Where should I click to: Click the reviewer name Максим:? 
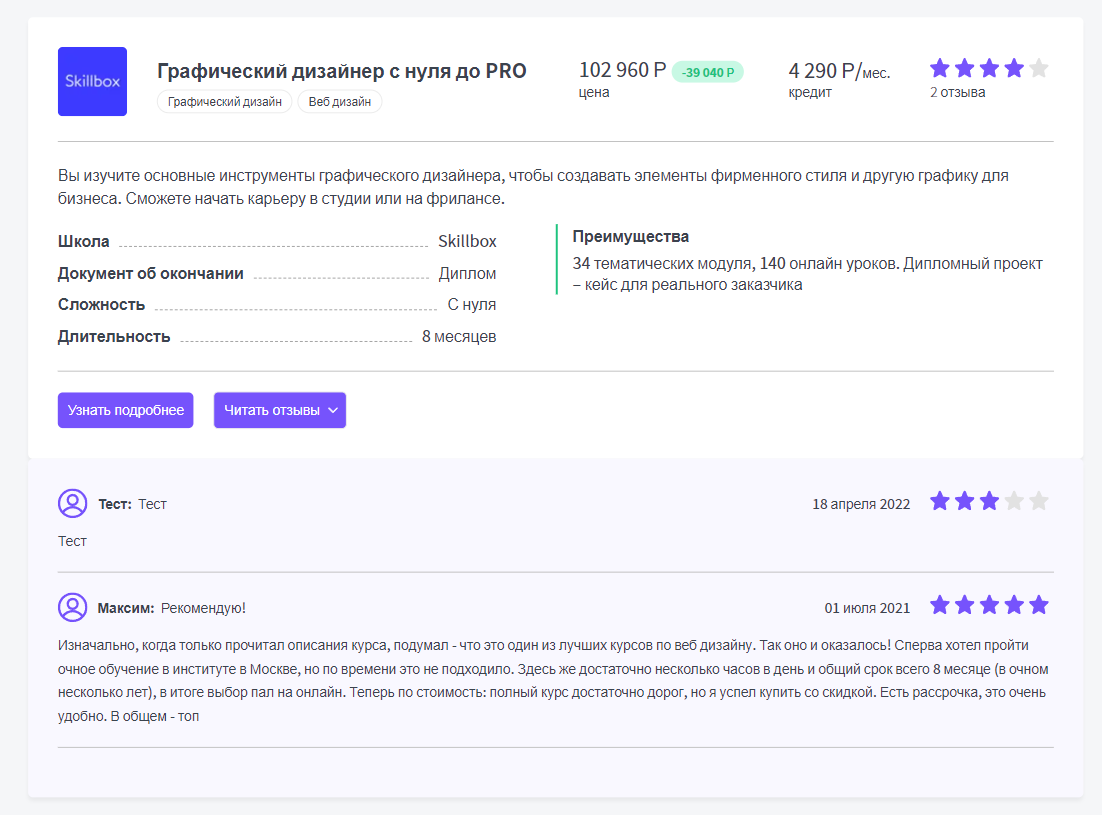[x=126, y=608]
